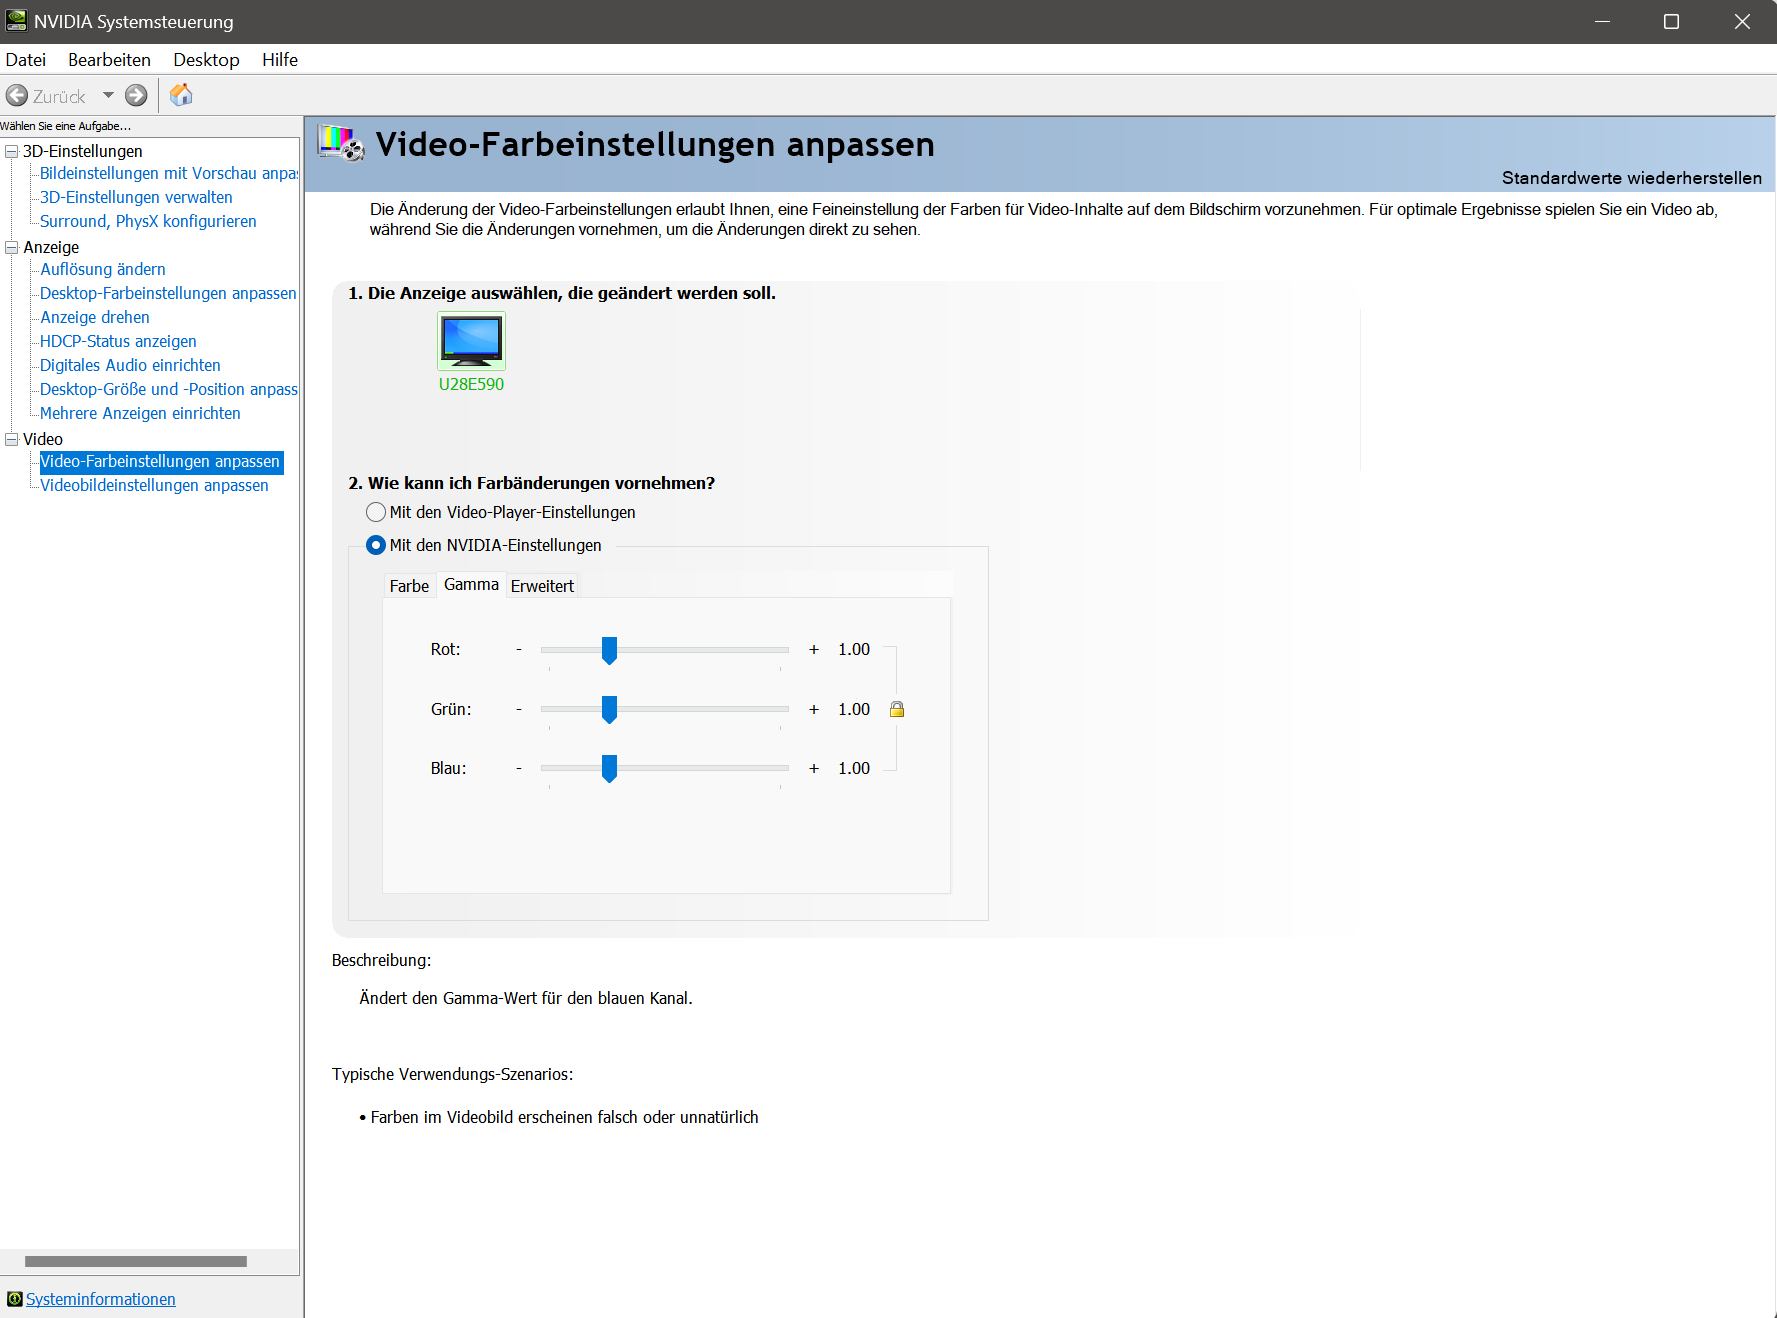Click the video color settings header icon

pos(341,143)
